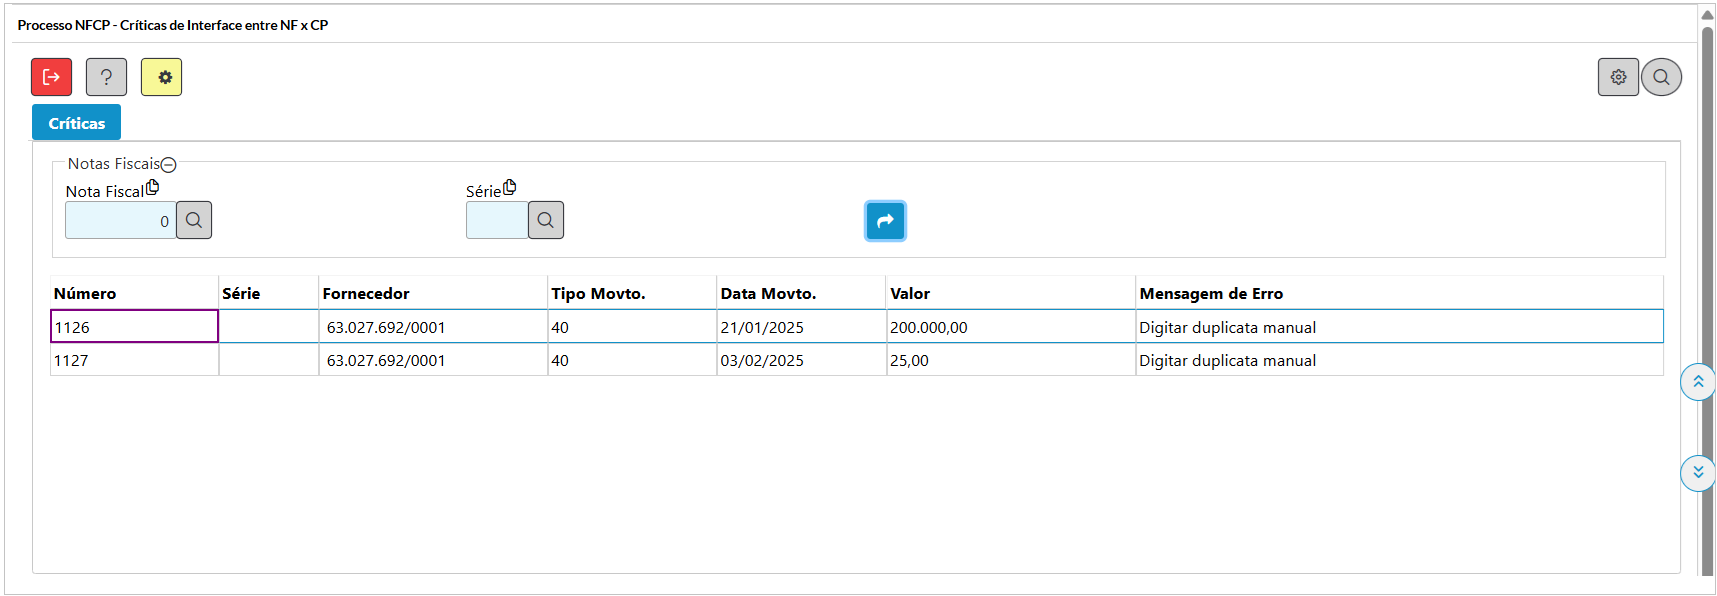Image resolution: width=1717 pixels, height=596 pixels.
Task: Open the gray gear configuration button
Action: coord(1617,77)
